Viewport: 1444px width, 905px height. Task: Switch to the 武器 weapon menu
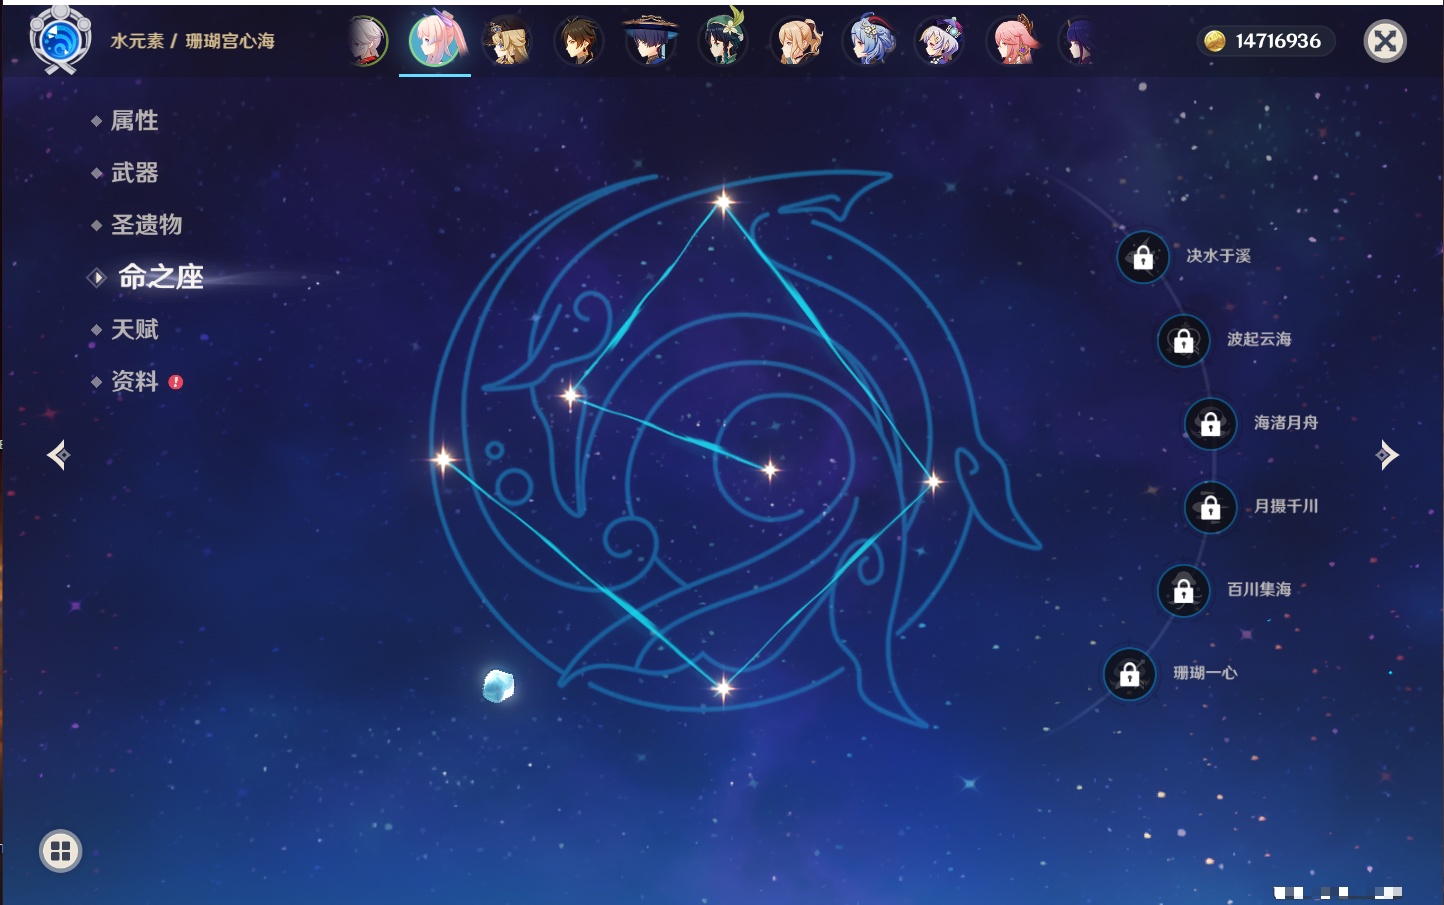(x=134, y=173)
